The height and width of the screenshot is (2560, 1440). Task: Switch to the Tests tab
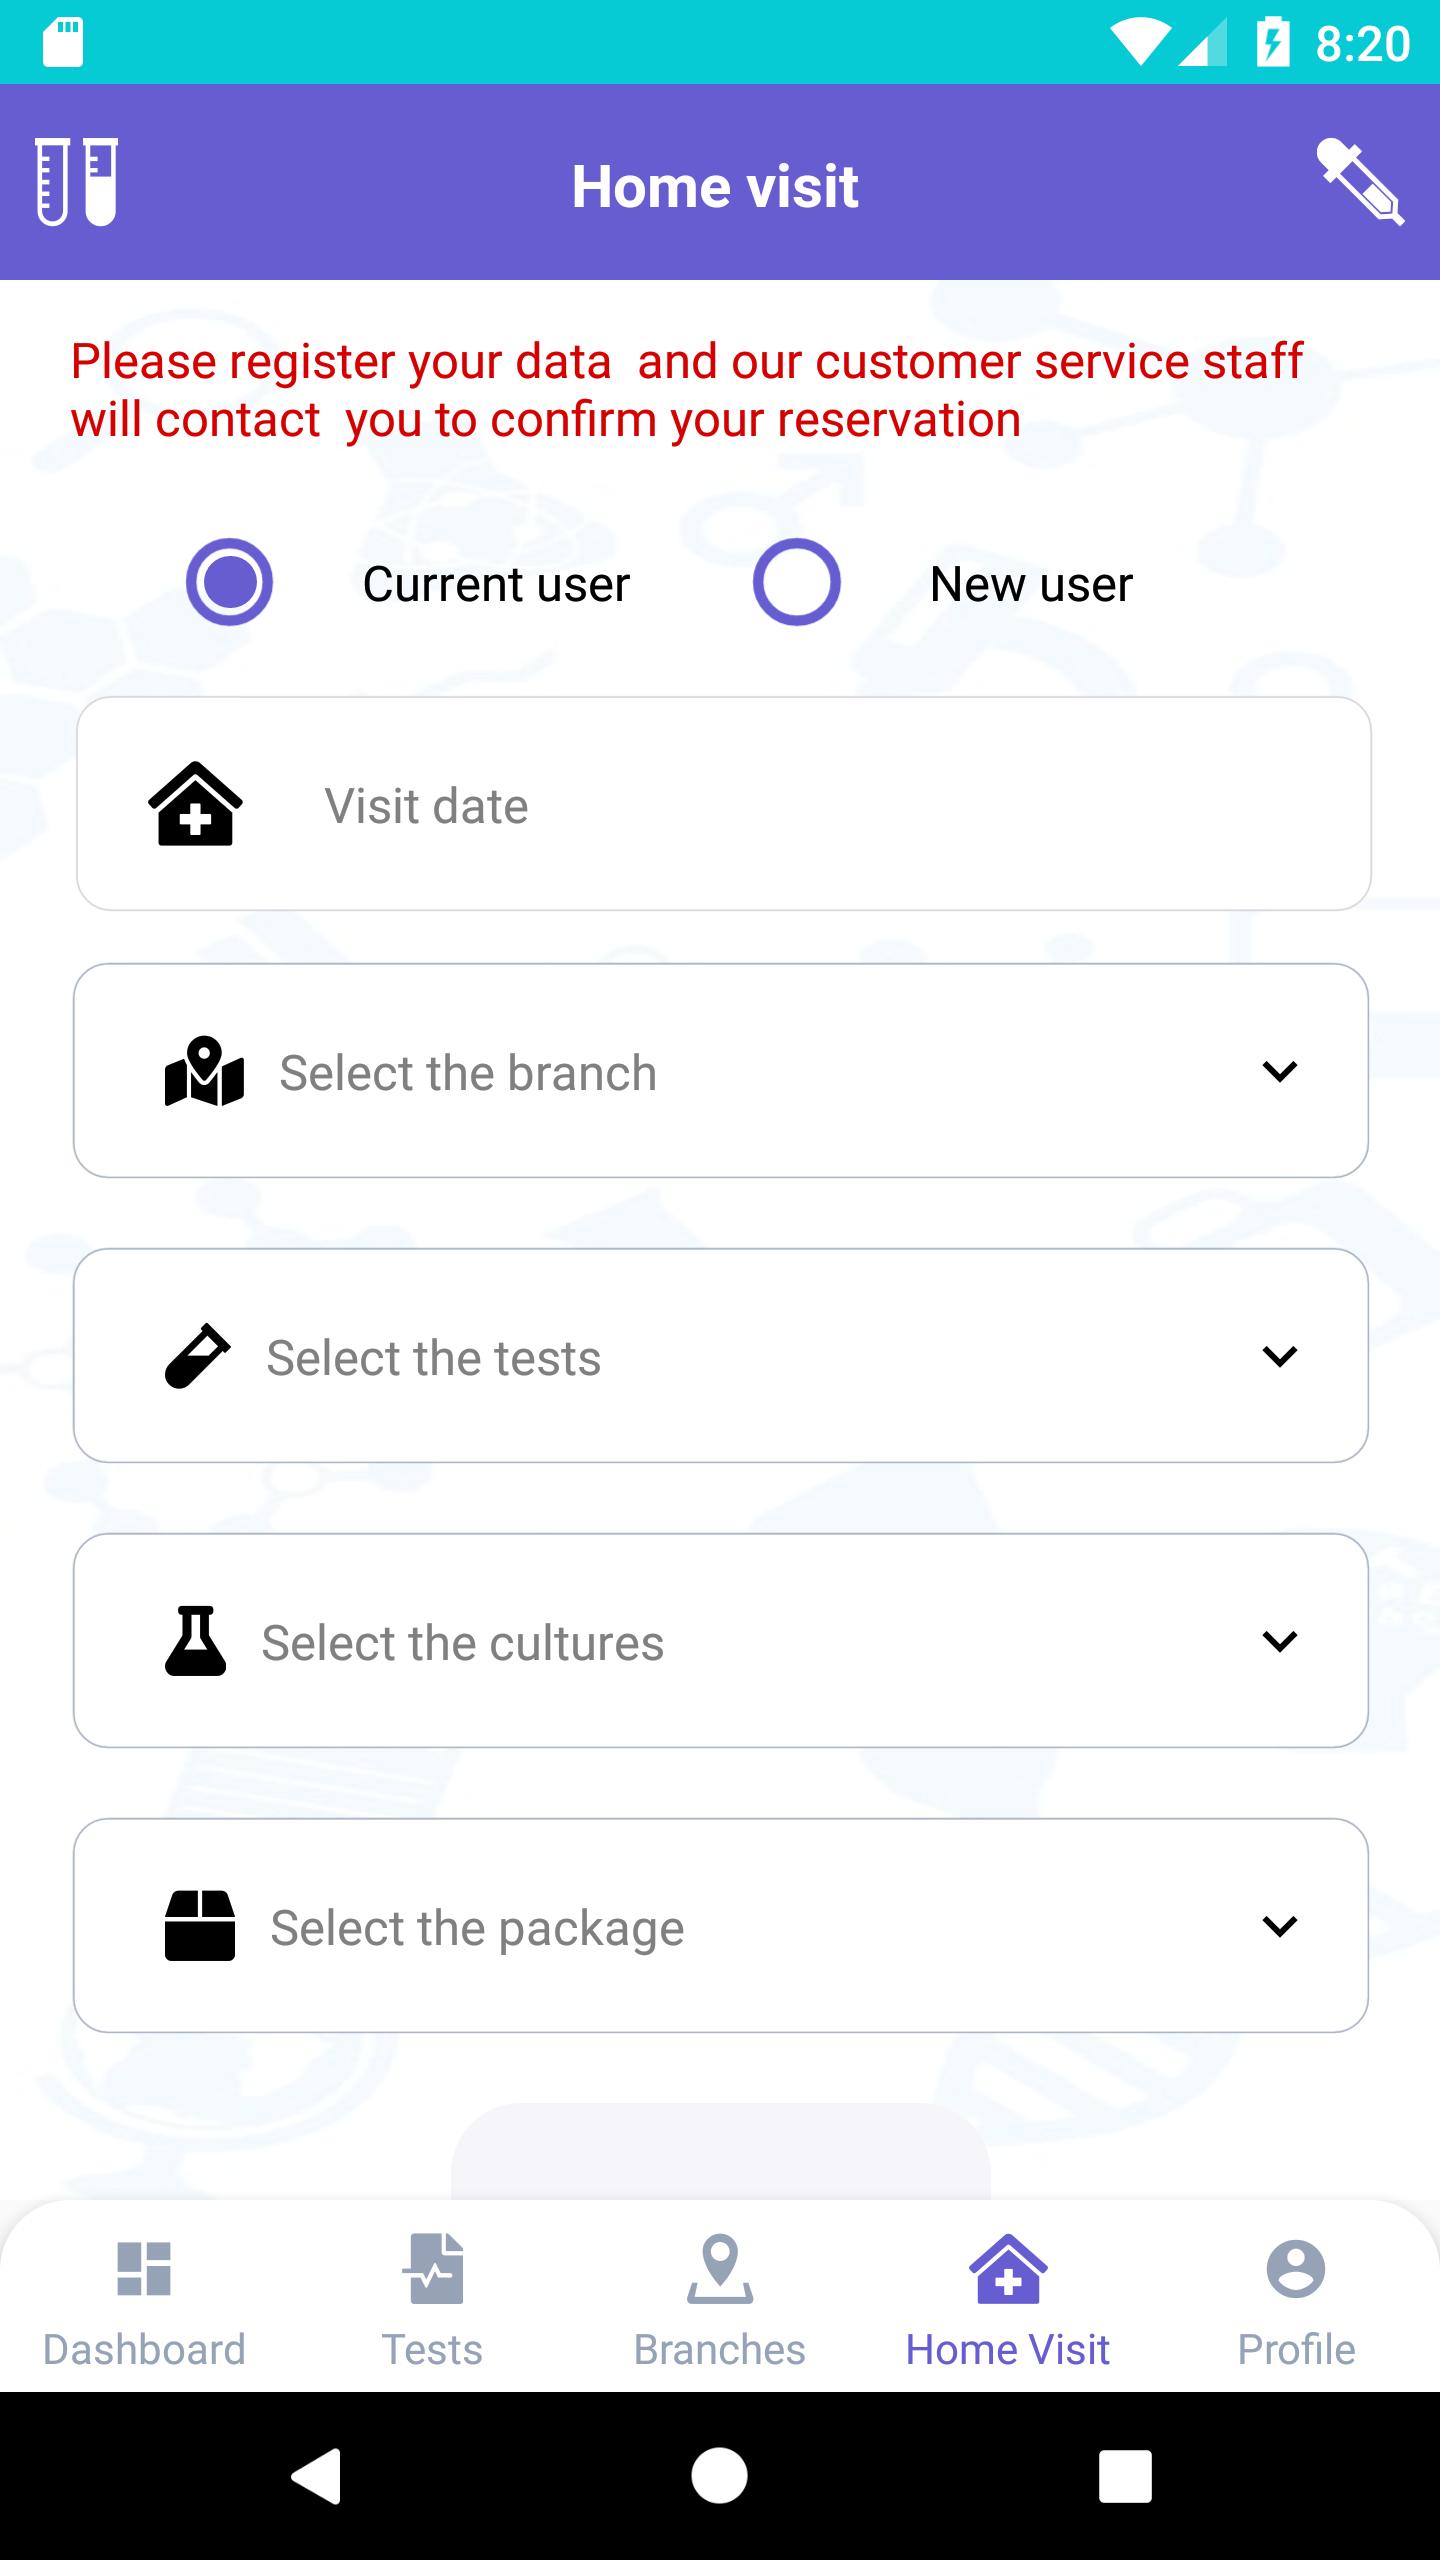coord(432,2302)
